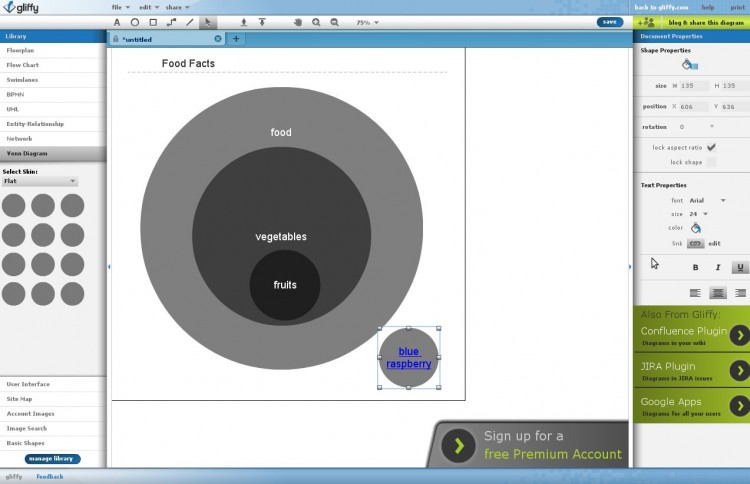Image resolution: width=750 pixels, height=484 pixels.
Task: Open the share menu
Action: [177, 7]
